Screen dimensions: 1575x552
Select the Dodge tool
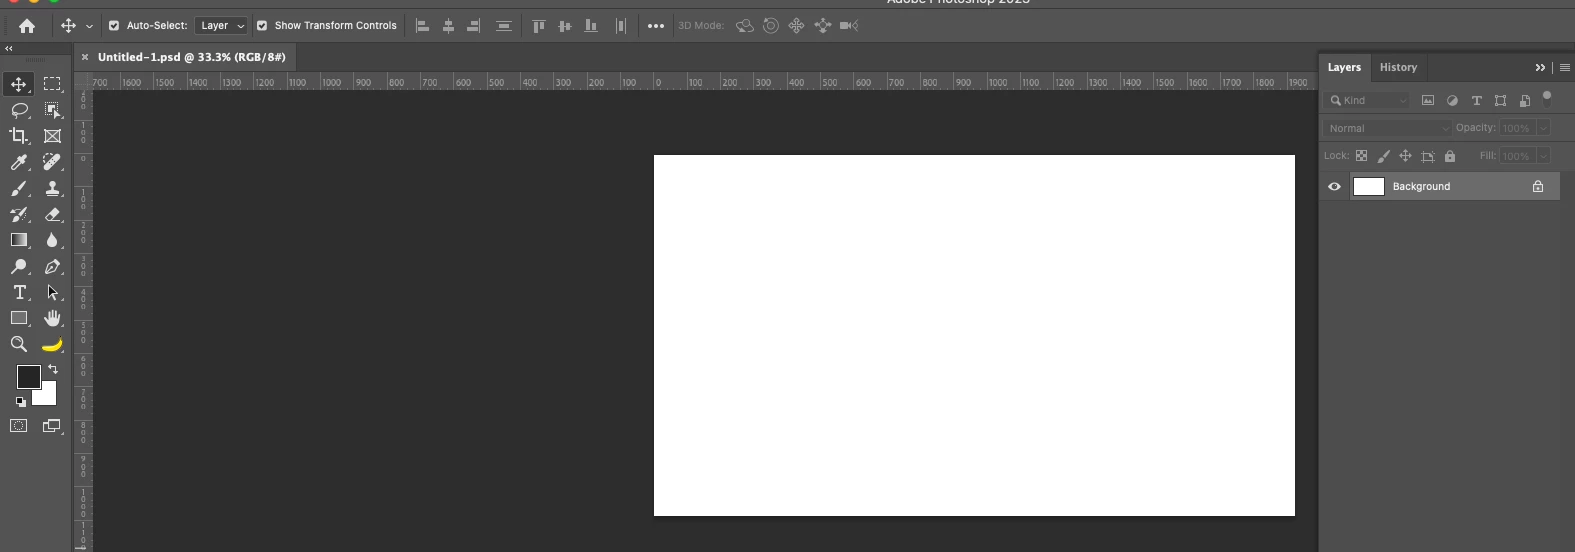pyautogui.click(x=19, y=266)
